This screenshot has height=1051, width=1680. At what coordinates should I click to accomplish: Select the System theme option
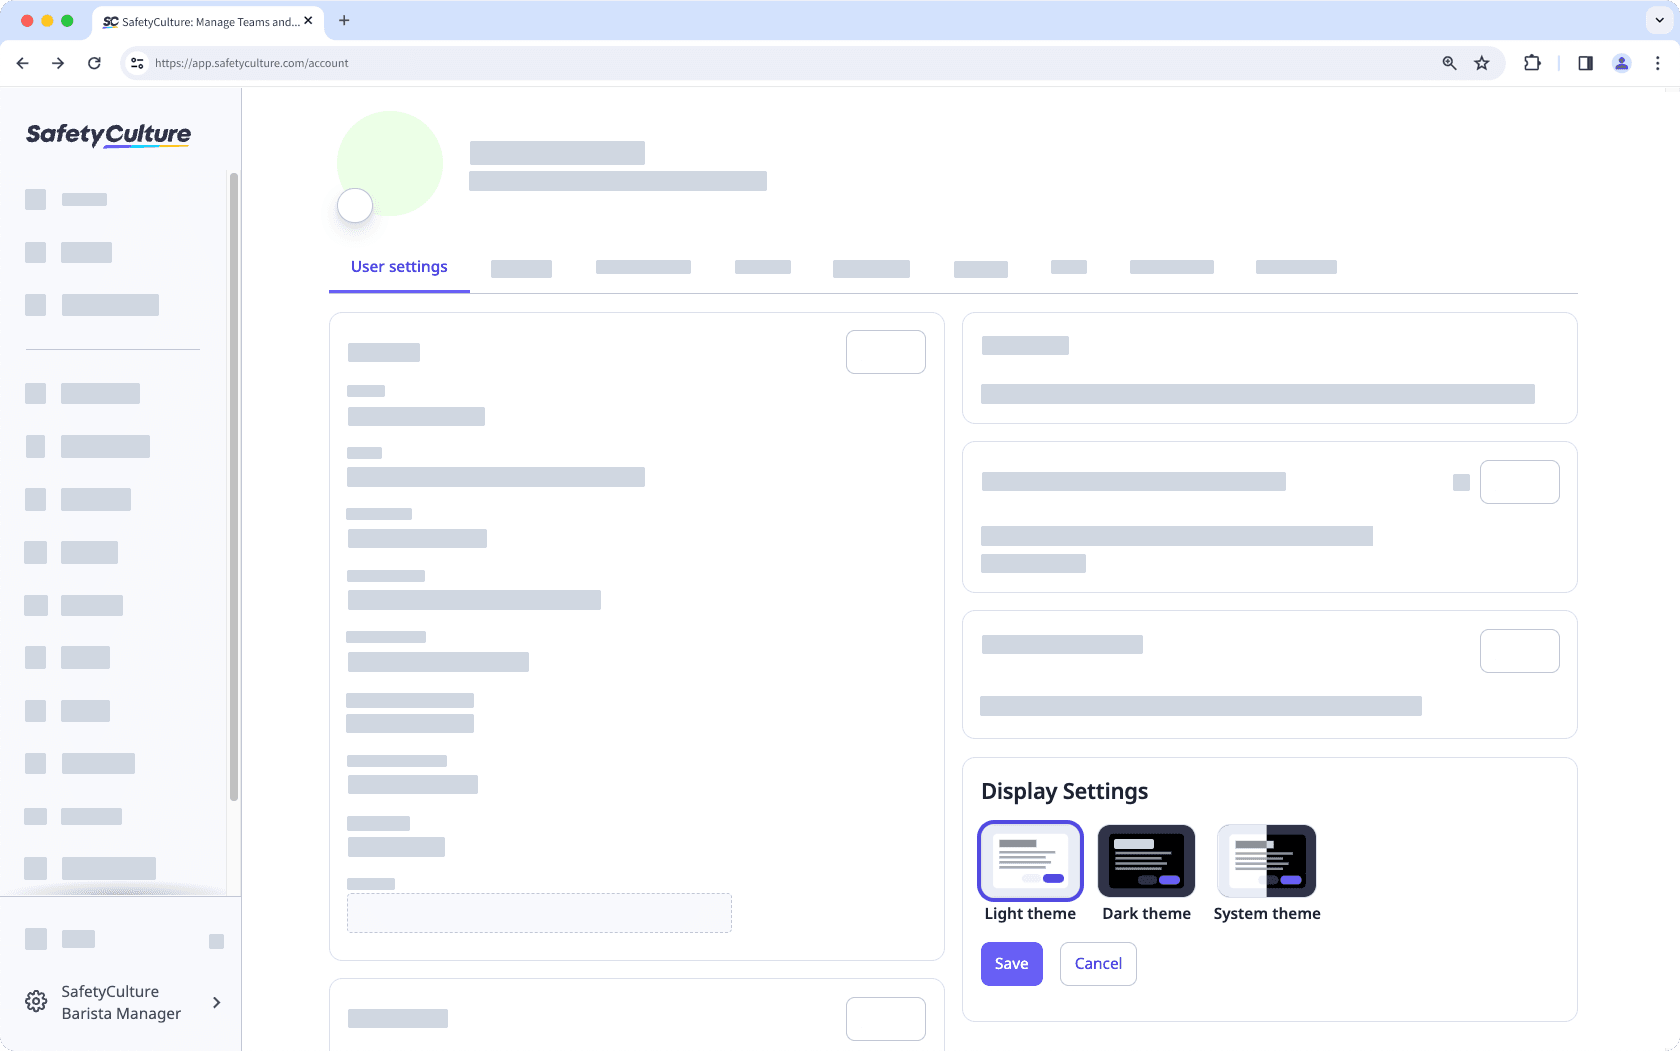click(1266, 861)
